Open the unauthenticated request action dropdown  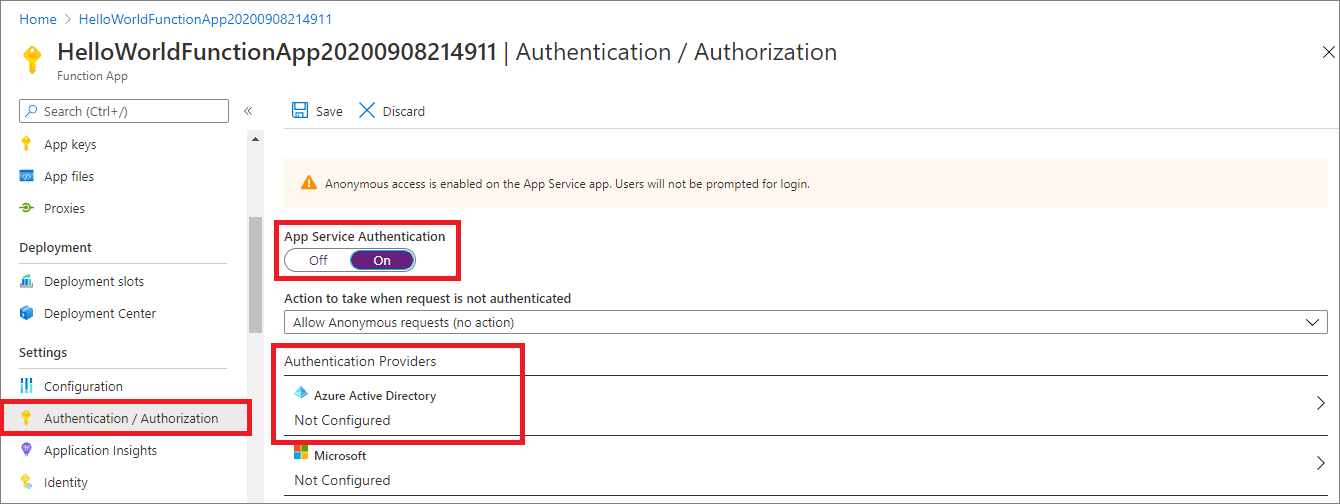pos(805,323)
